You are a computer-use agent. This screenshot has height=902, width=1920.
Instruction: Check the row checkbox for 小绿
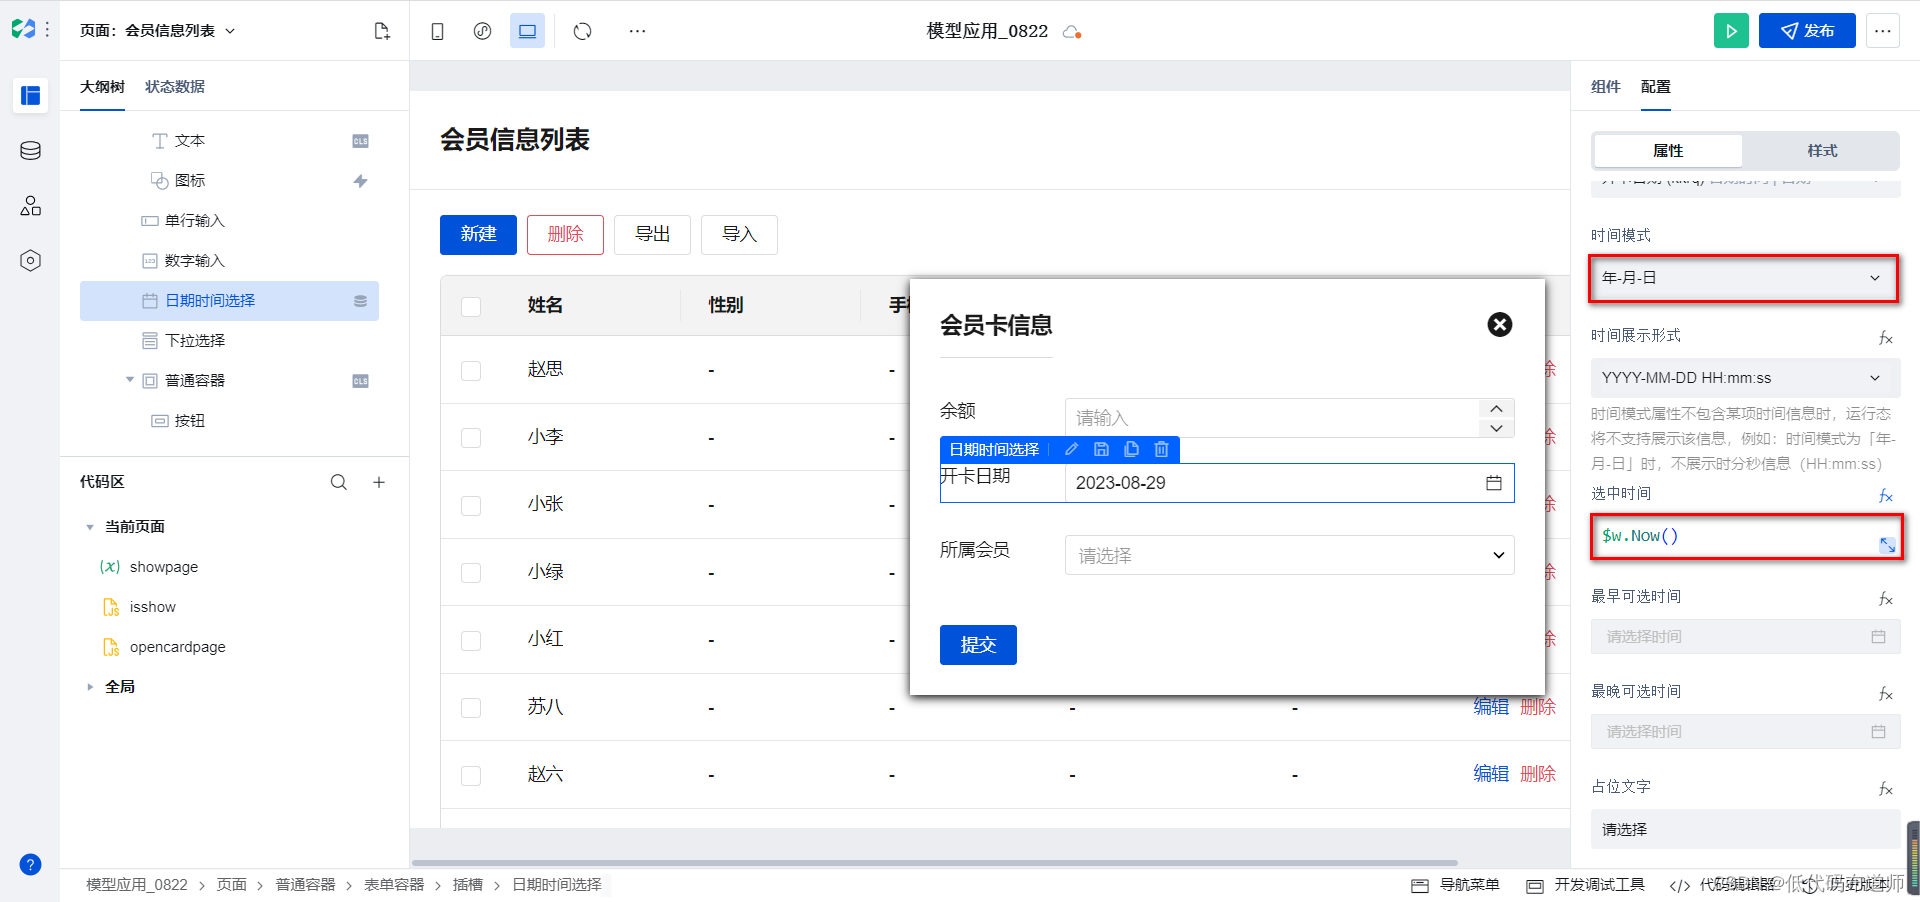point(471,573)
